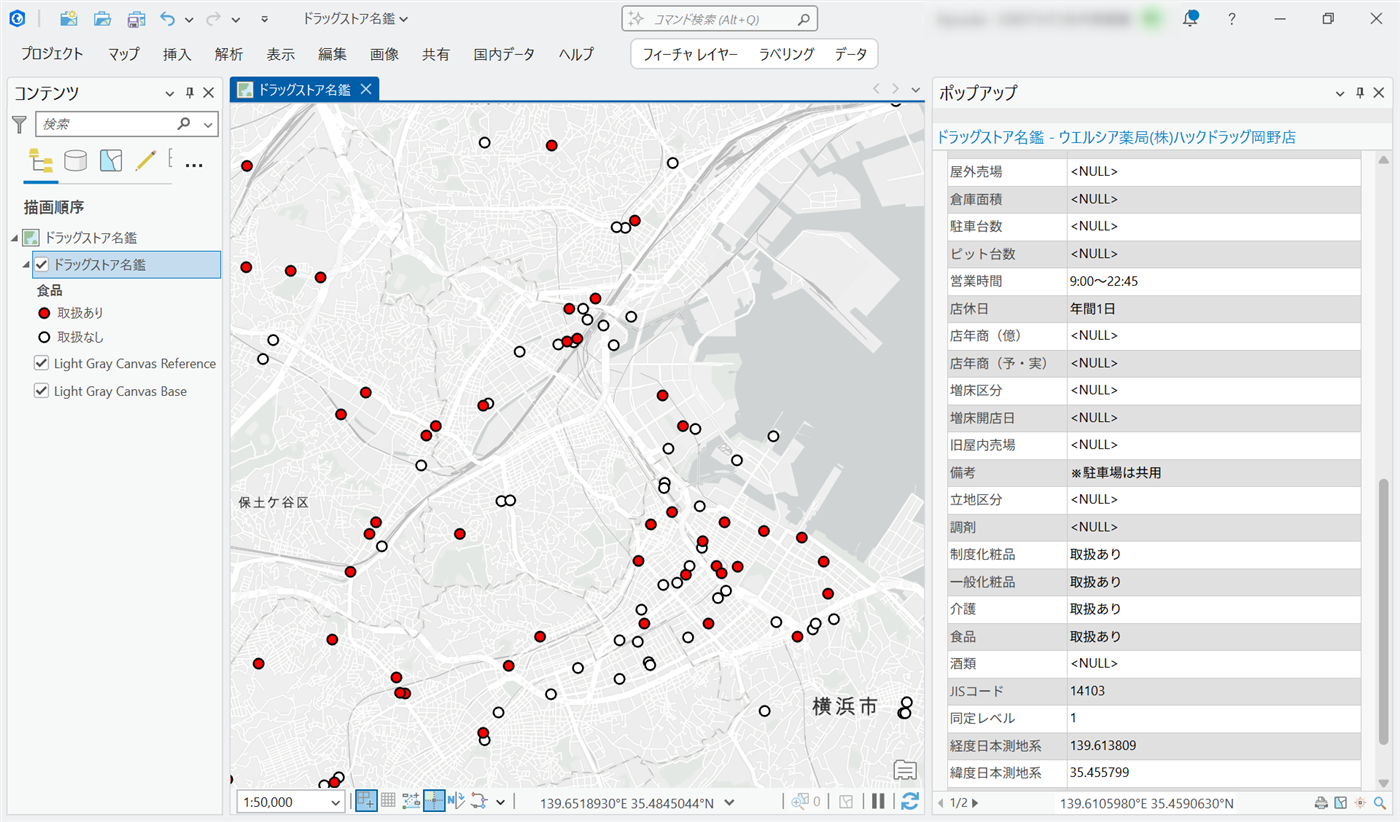Click the filter funnel icon in Contents
1400x822 pixels.
pos(19,124)
